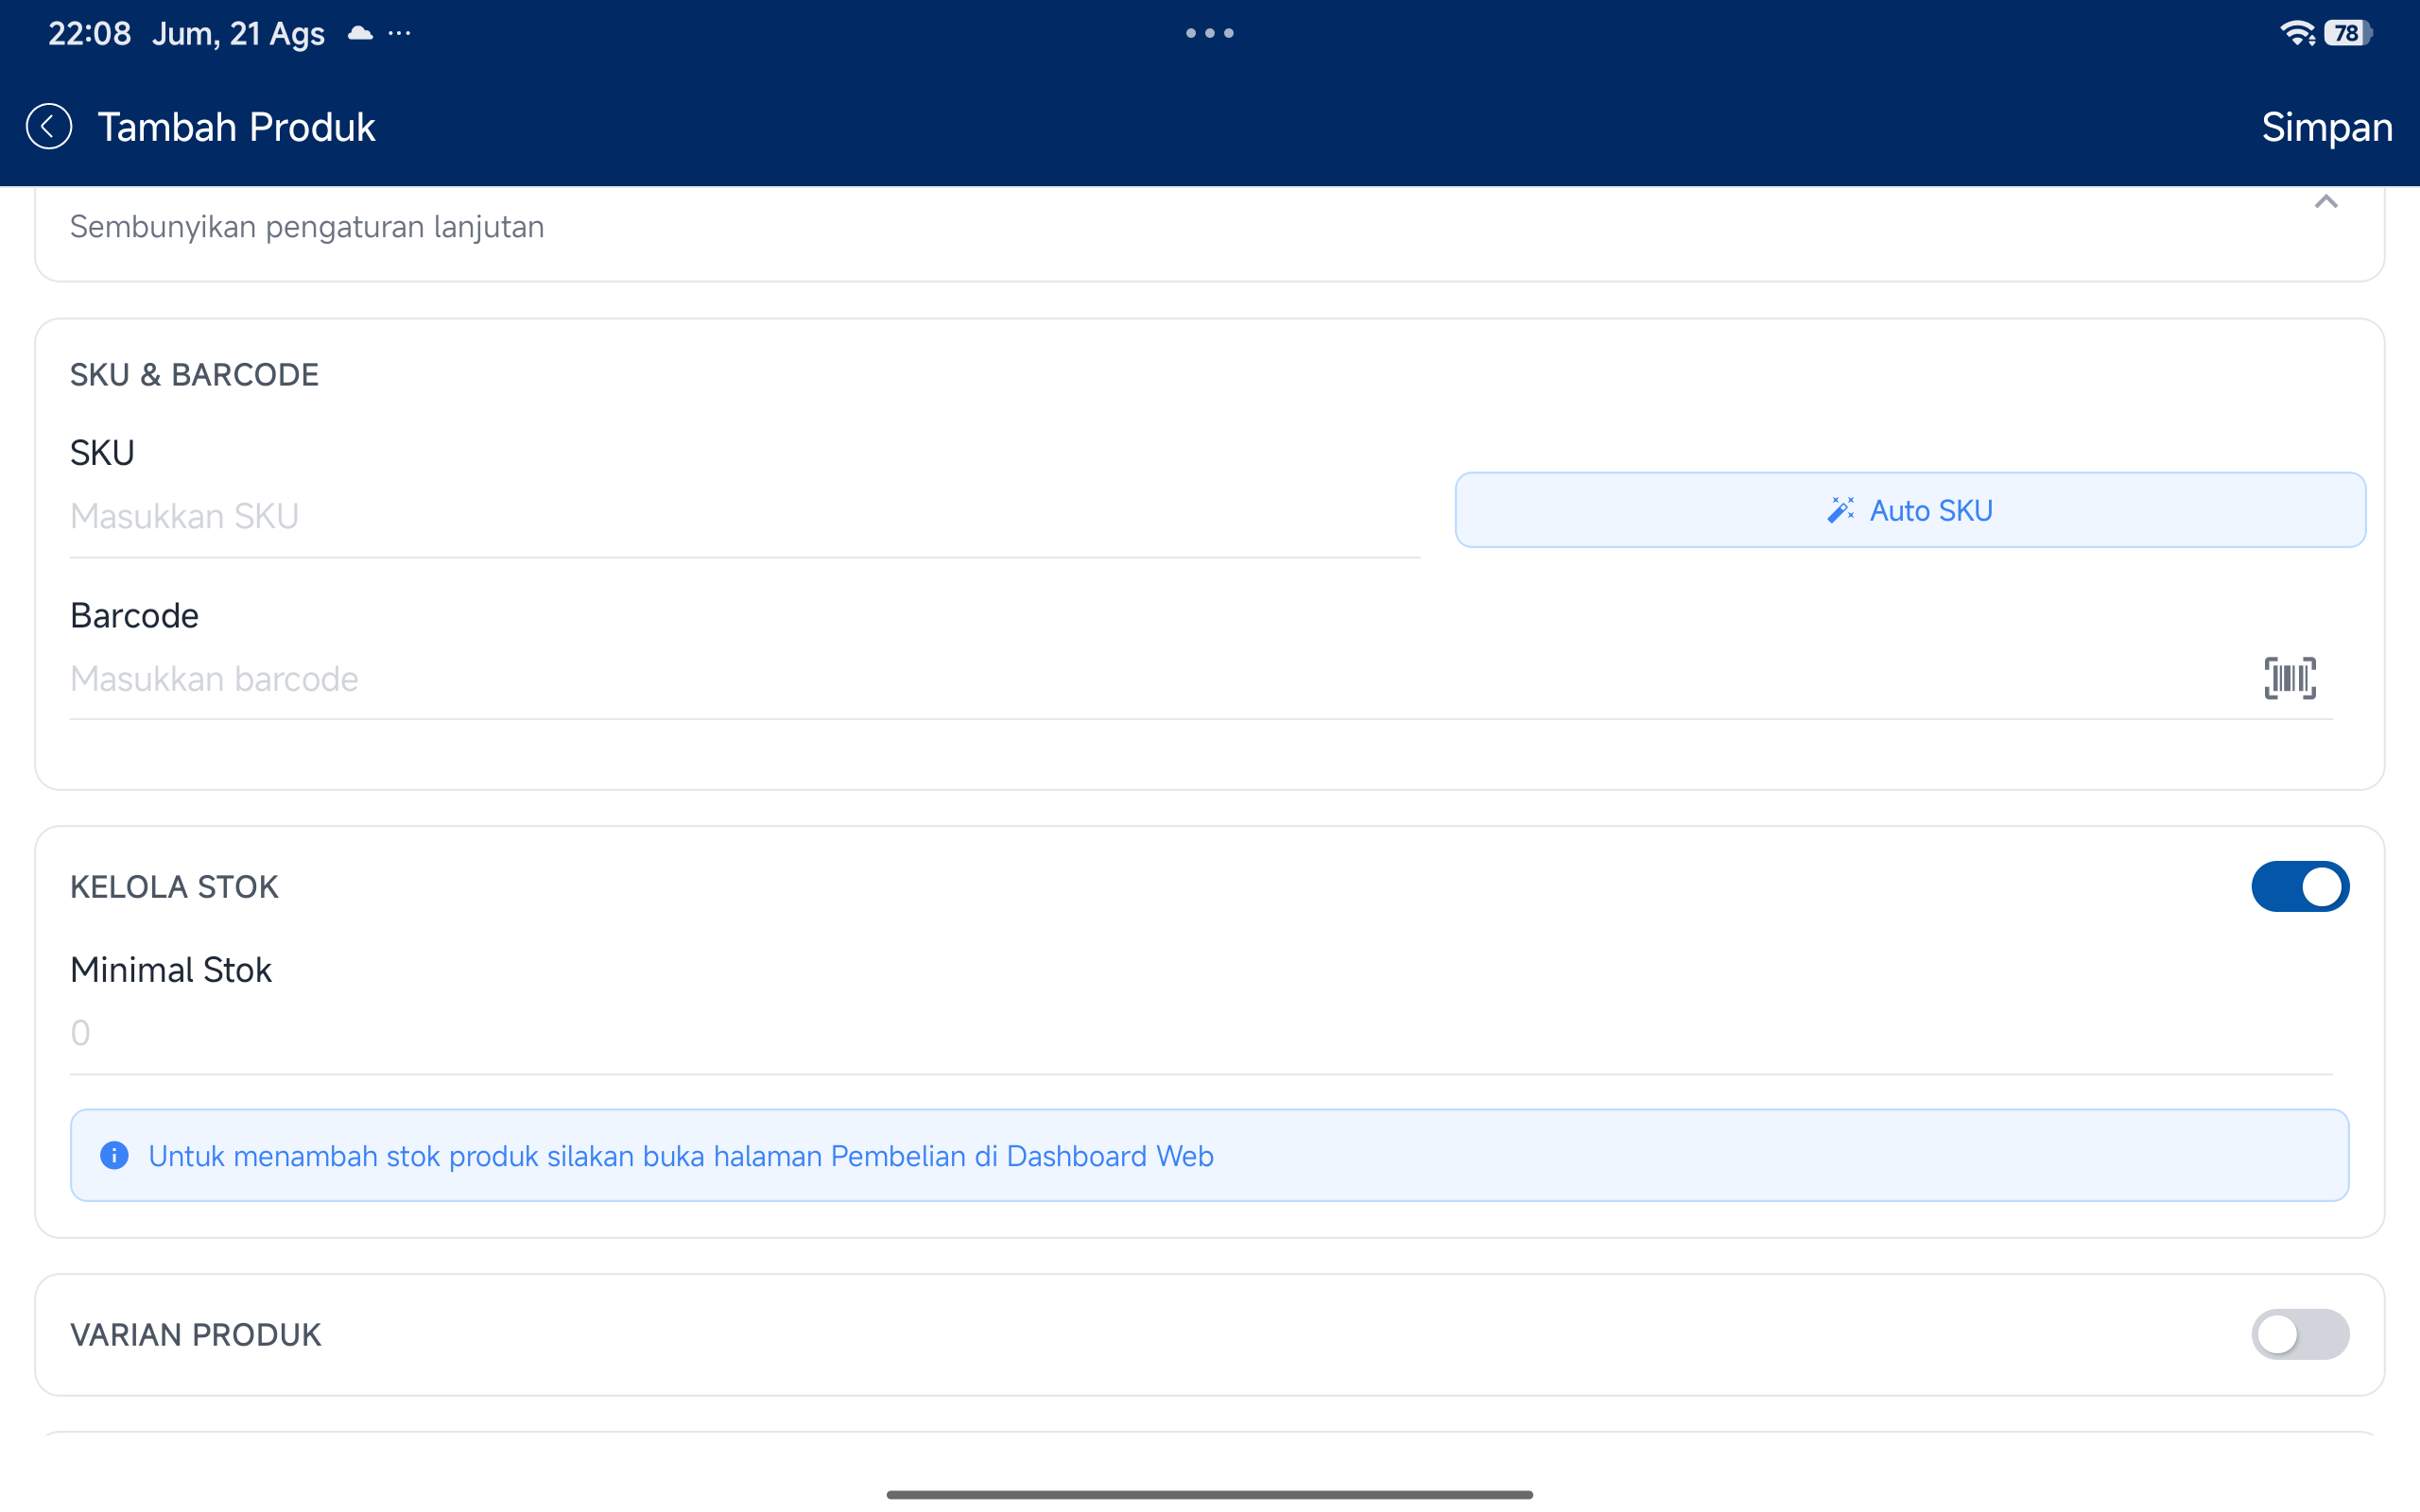2420x1512 pixels.
Task: Tap the stock notice about Dashboard Web
Action: (1209, 1155)
